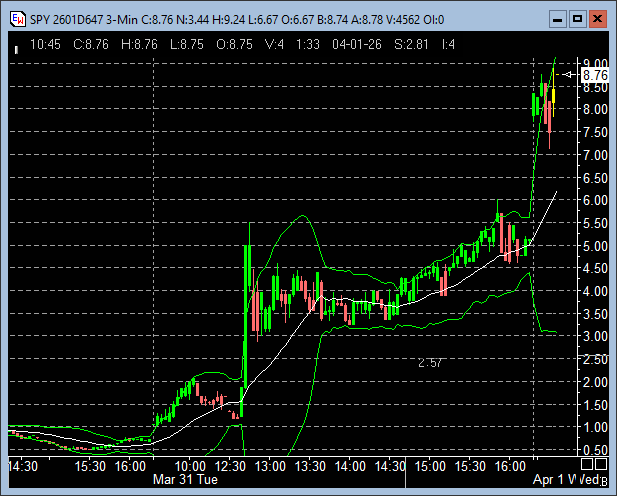Click the current price label 8.76
The image size is (617, 496).
[595, 74]
